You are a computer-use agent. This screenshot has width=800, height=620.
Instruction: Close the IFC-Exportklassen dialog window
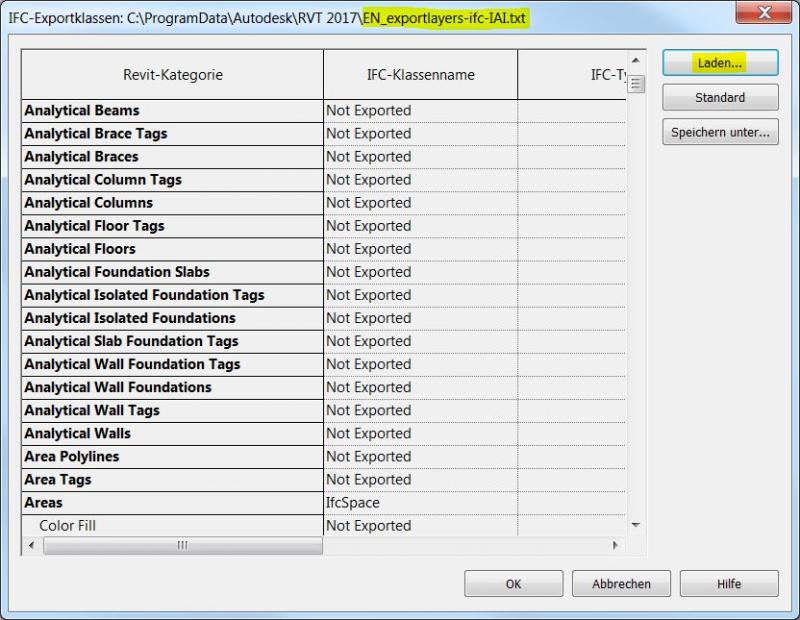(766, 14)
